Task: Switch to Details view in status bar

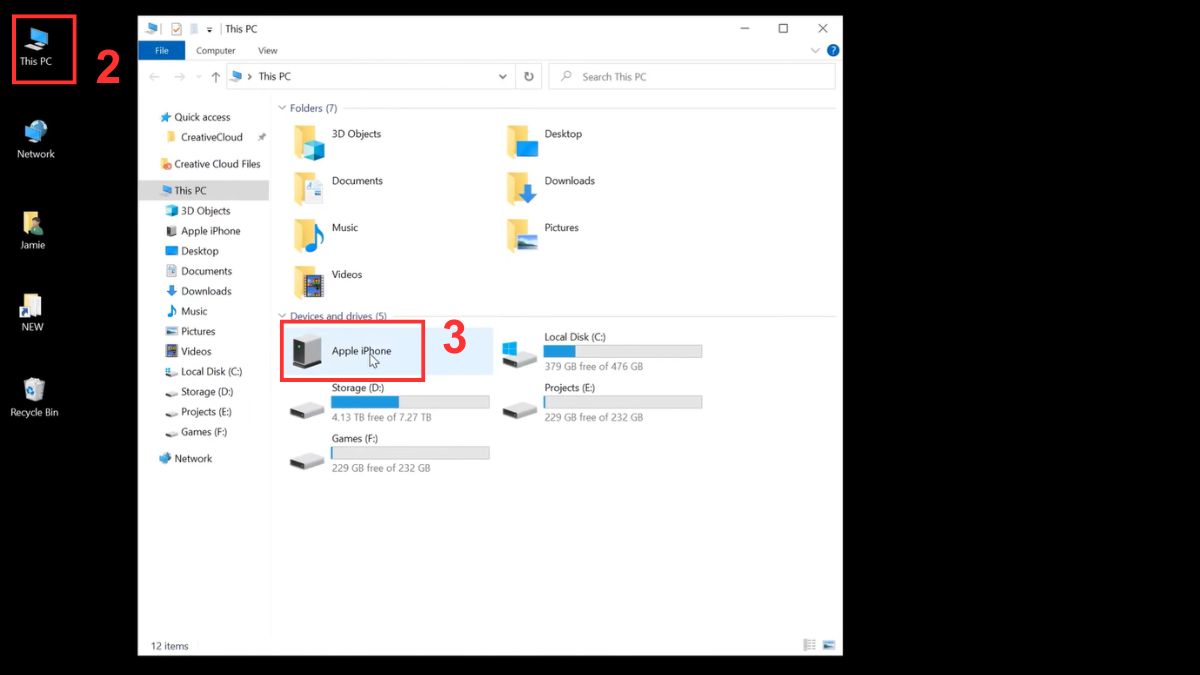Action: pyautogui.click(x=809, y=645)
